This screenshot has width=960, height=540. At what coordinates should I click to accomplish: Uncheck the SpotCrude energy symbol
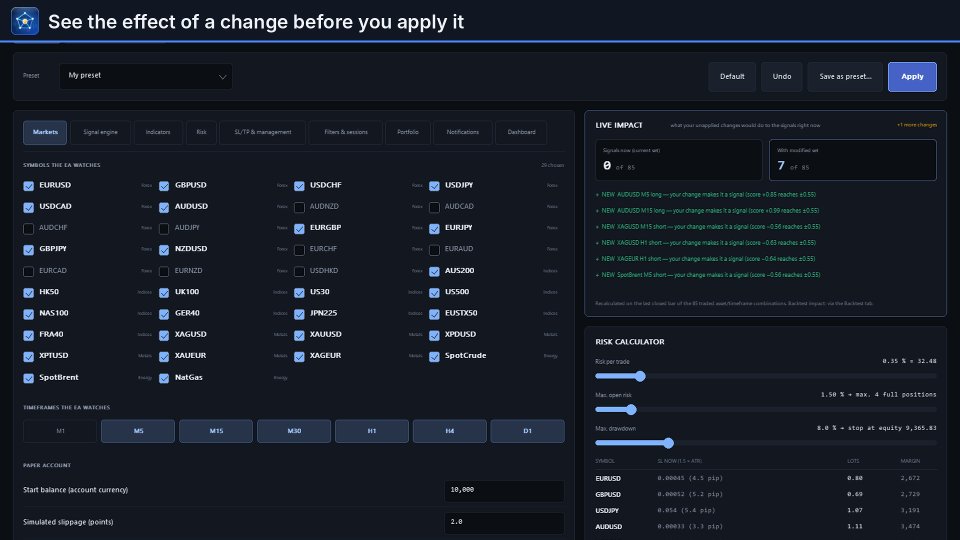pos(434,357)
